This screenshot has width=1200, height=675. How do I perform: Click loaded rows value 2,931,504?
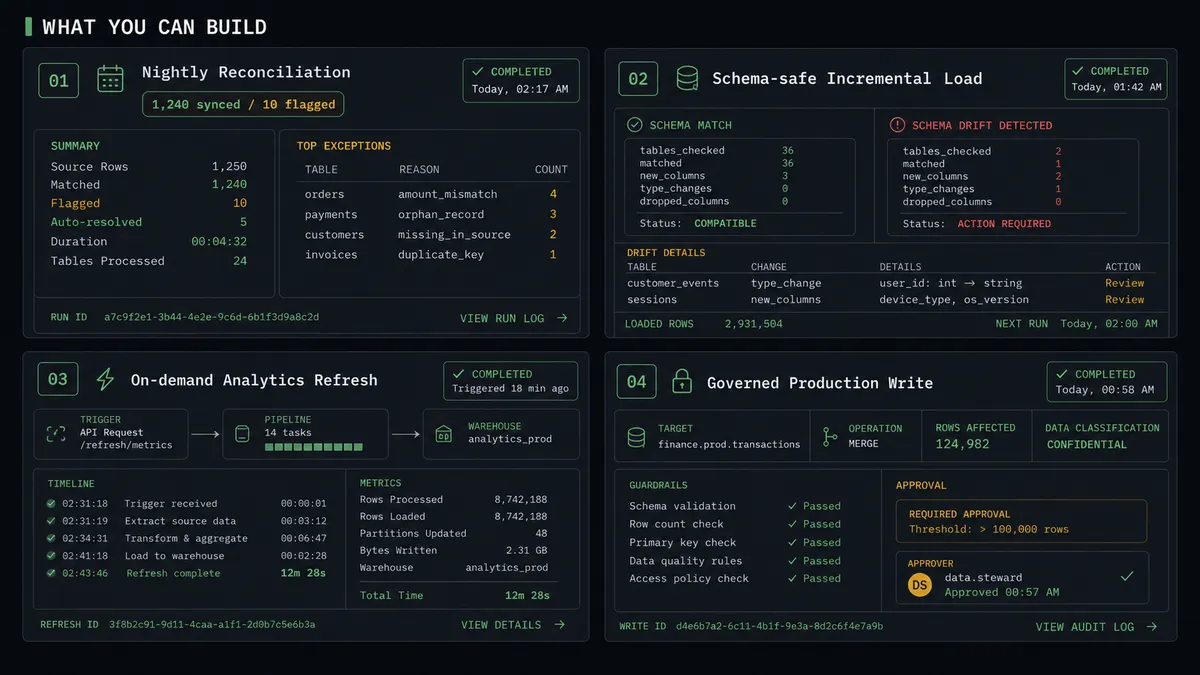753,324
